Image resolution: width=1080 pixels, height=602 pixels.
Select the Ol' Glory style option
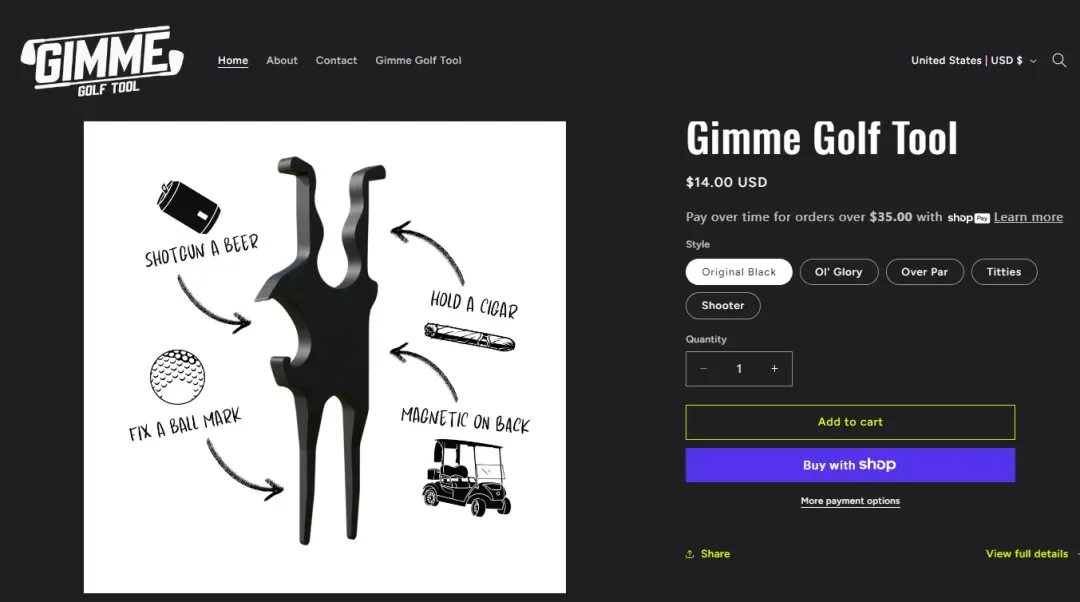point(838,272)
